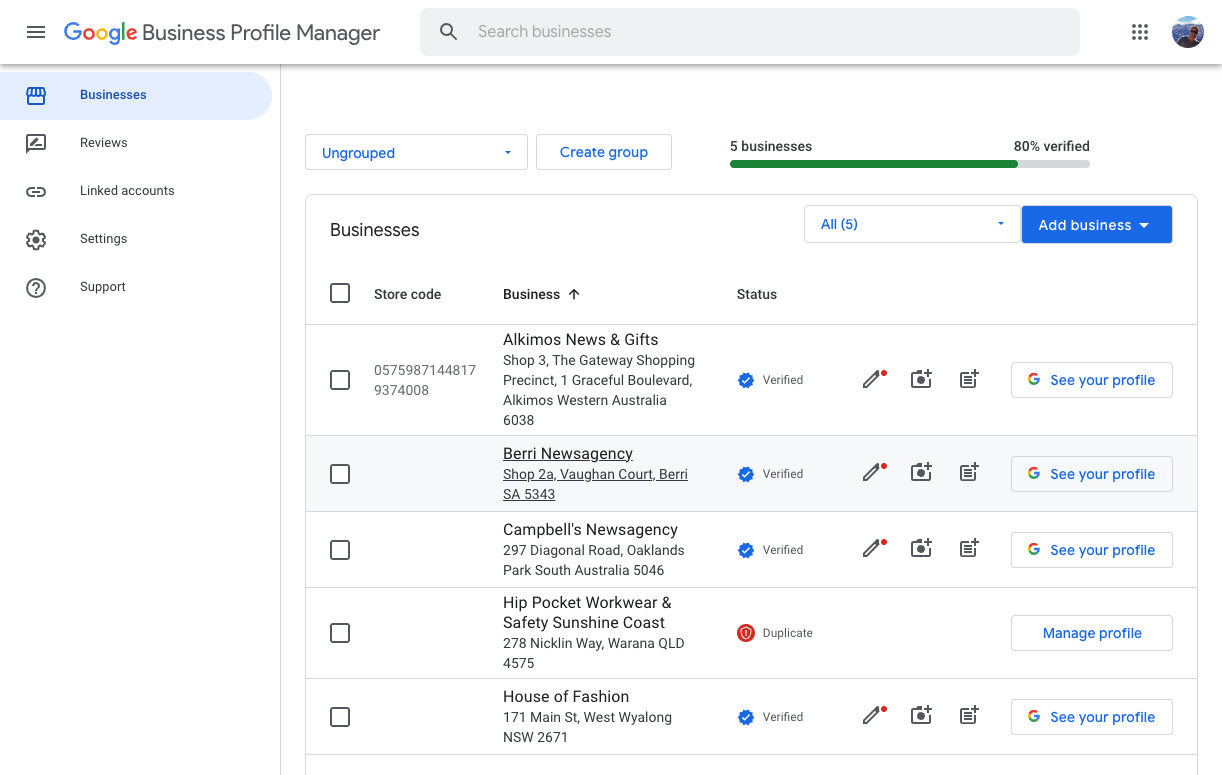Screen dimensions: 1222x775
Task: Open the Google apps grid
Action: tap(1140, 32)
